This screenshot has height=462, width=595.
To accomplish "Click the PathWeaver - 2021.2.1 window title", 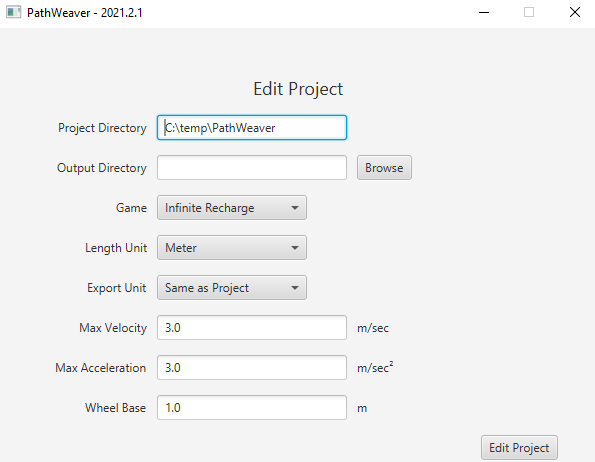I will click(85, 13).
